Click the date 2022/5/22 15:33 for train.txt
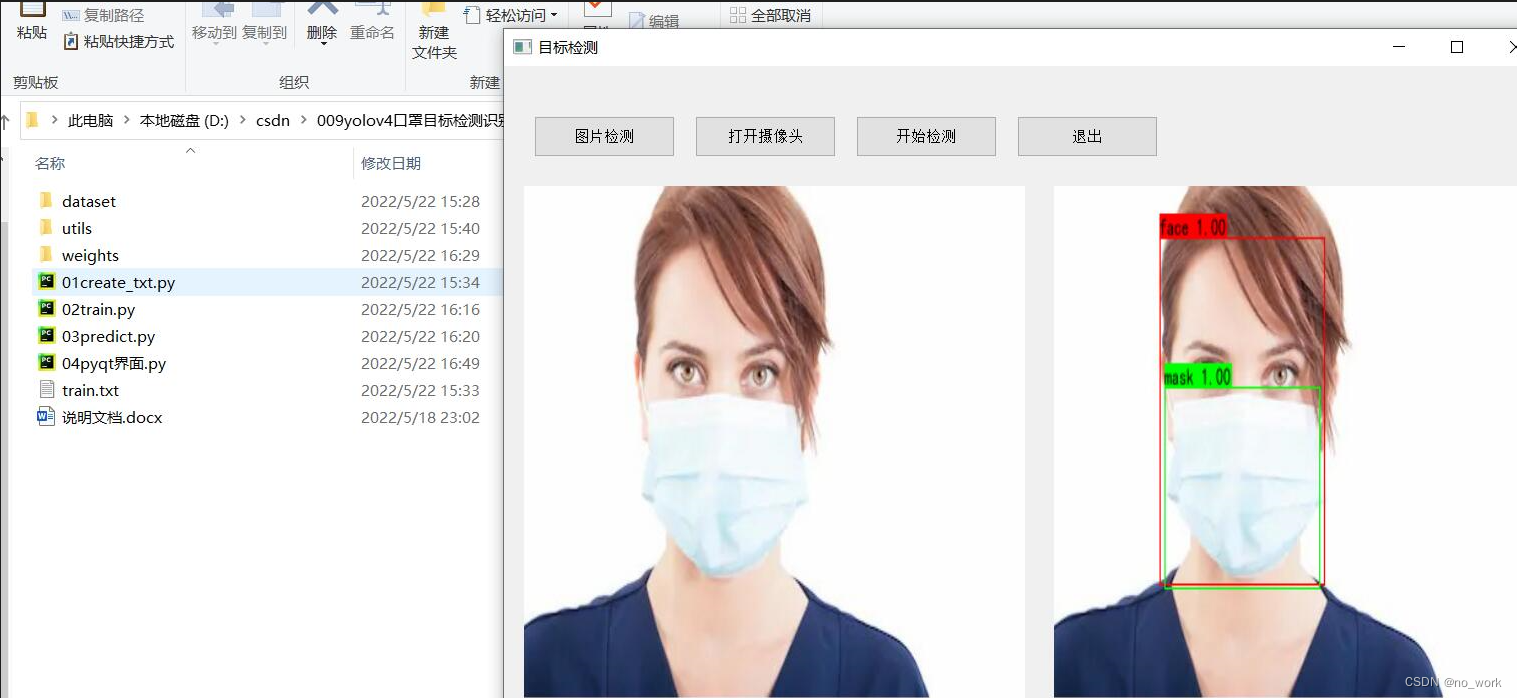Viewport: 1517px width, 698px height. coord(420,390)
